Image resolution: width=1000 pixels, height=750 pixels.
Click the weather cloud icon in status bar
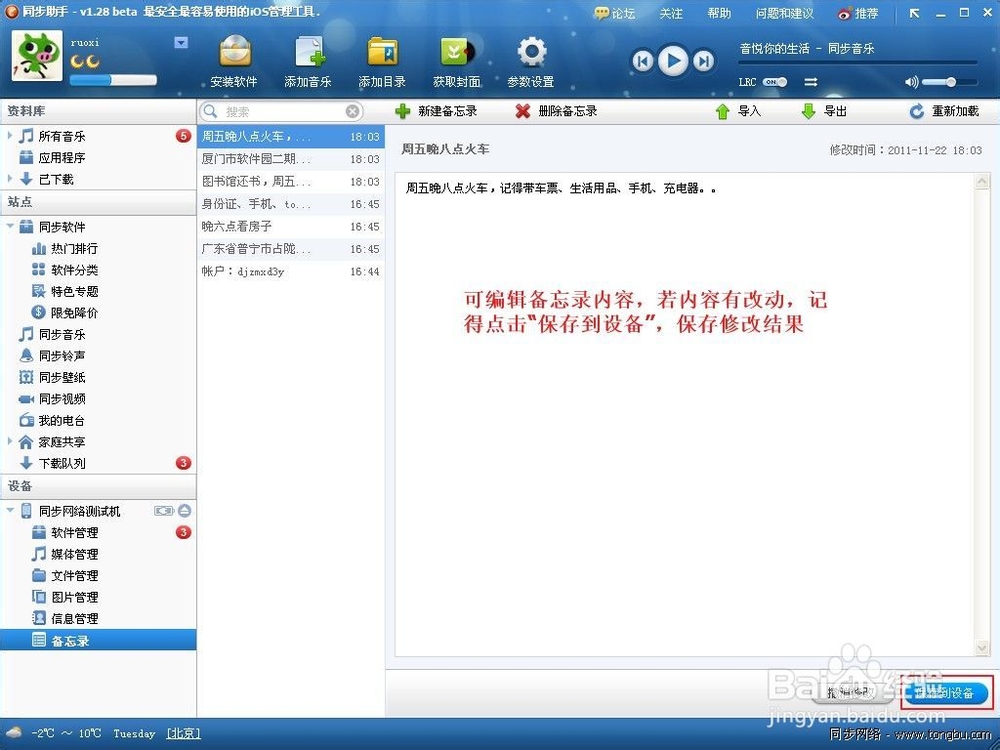point(13,733)
